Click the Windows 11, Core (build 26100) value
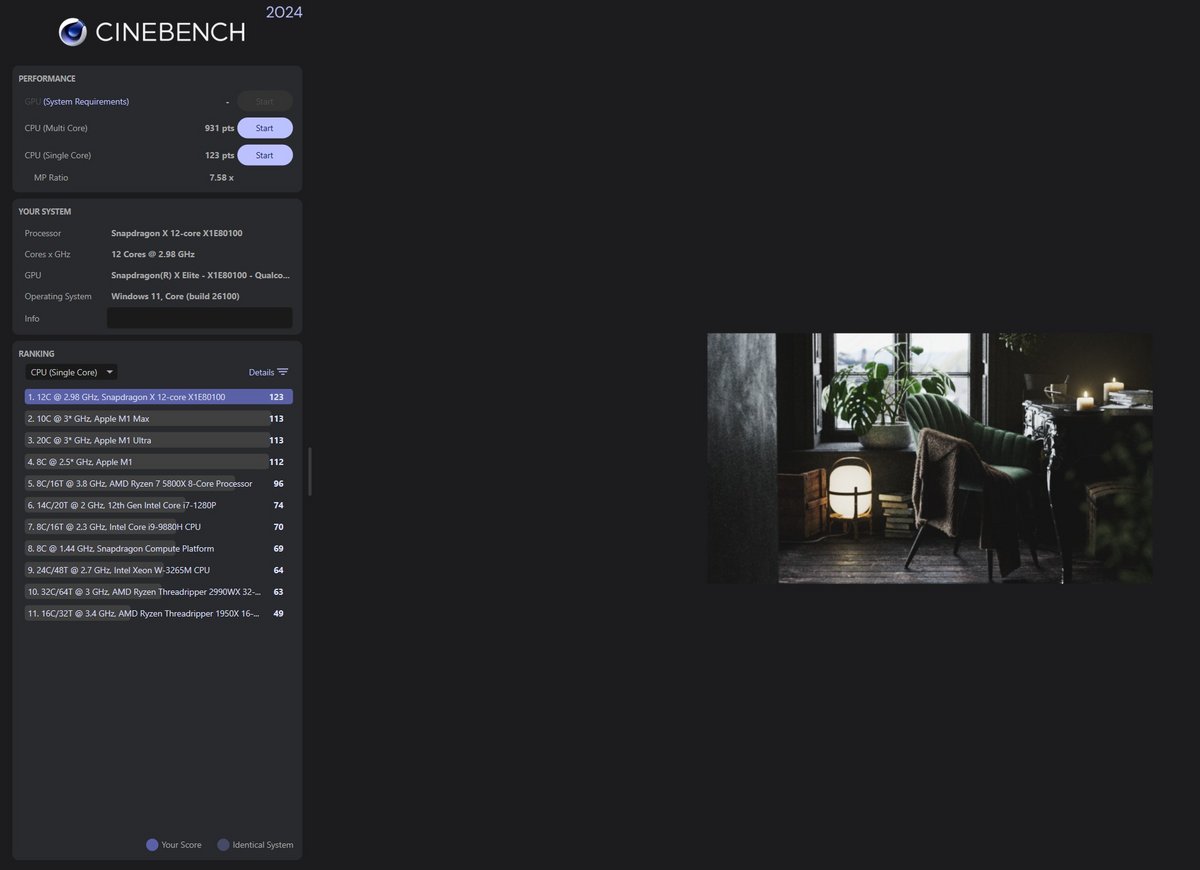The image size is (1200, 870). click(x=175, y=296)
